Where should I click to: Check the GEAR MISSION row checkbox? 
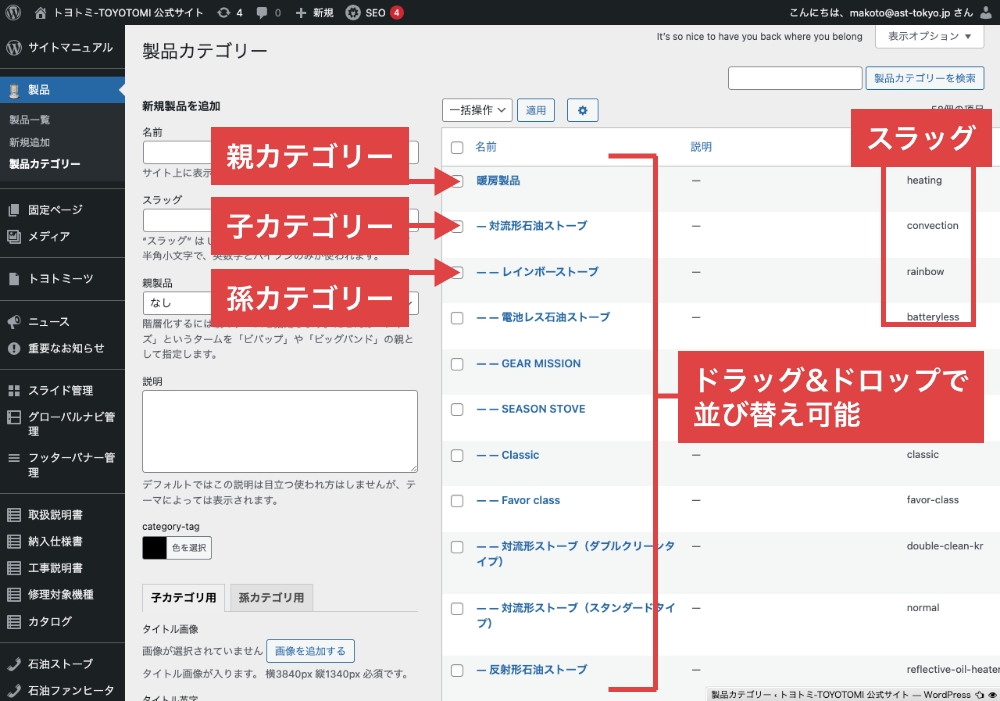(x=457, y=364)
